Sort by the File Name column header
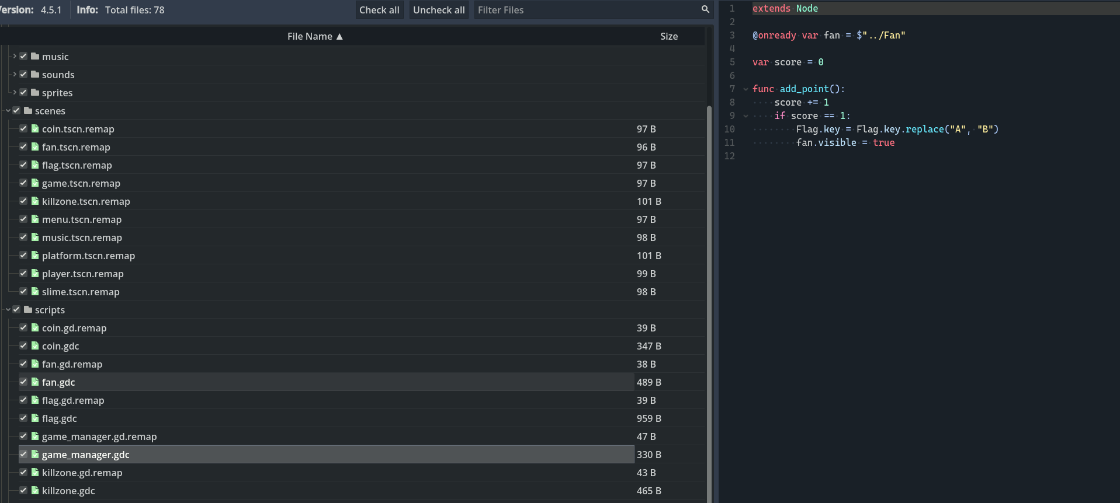 pyautogui.click(x=315, y=36)
